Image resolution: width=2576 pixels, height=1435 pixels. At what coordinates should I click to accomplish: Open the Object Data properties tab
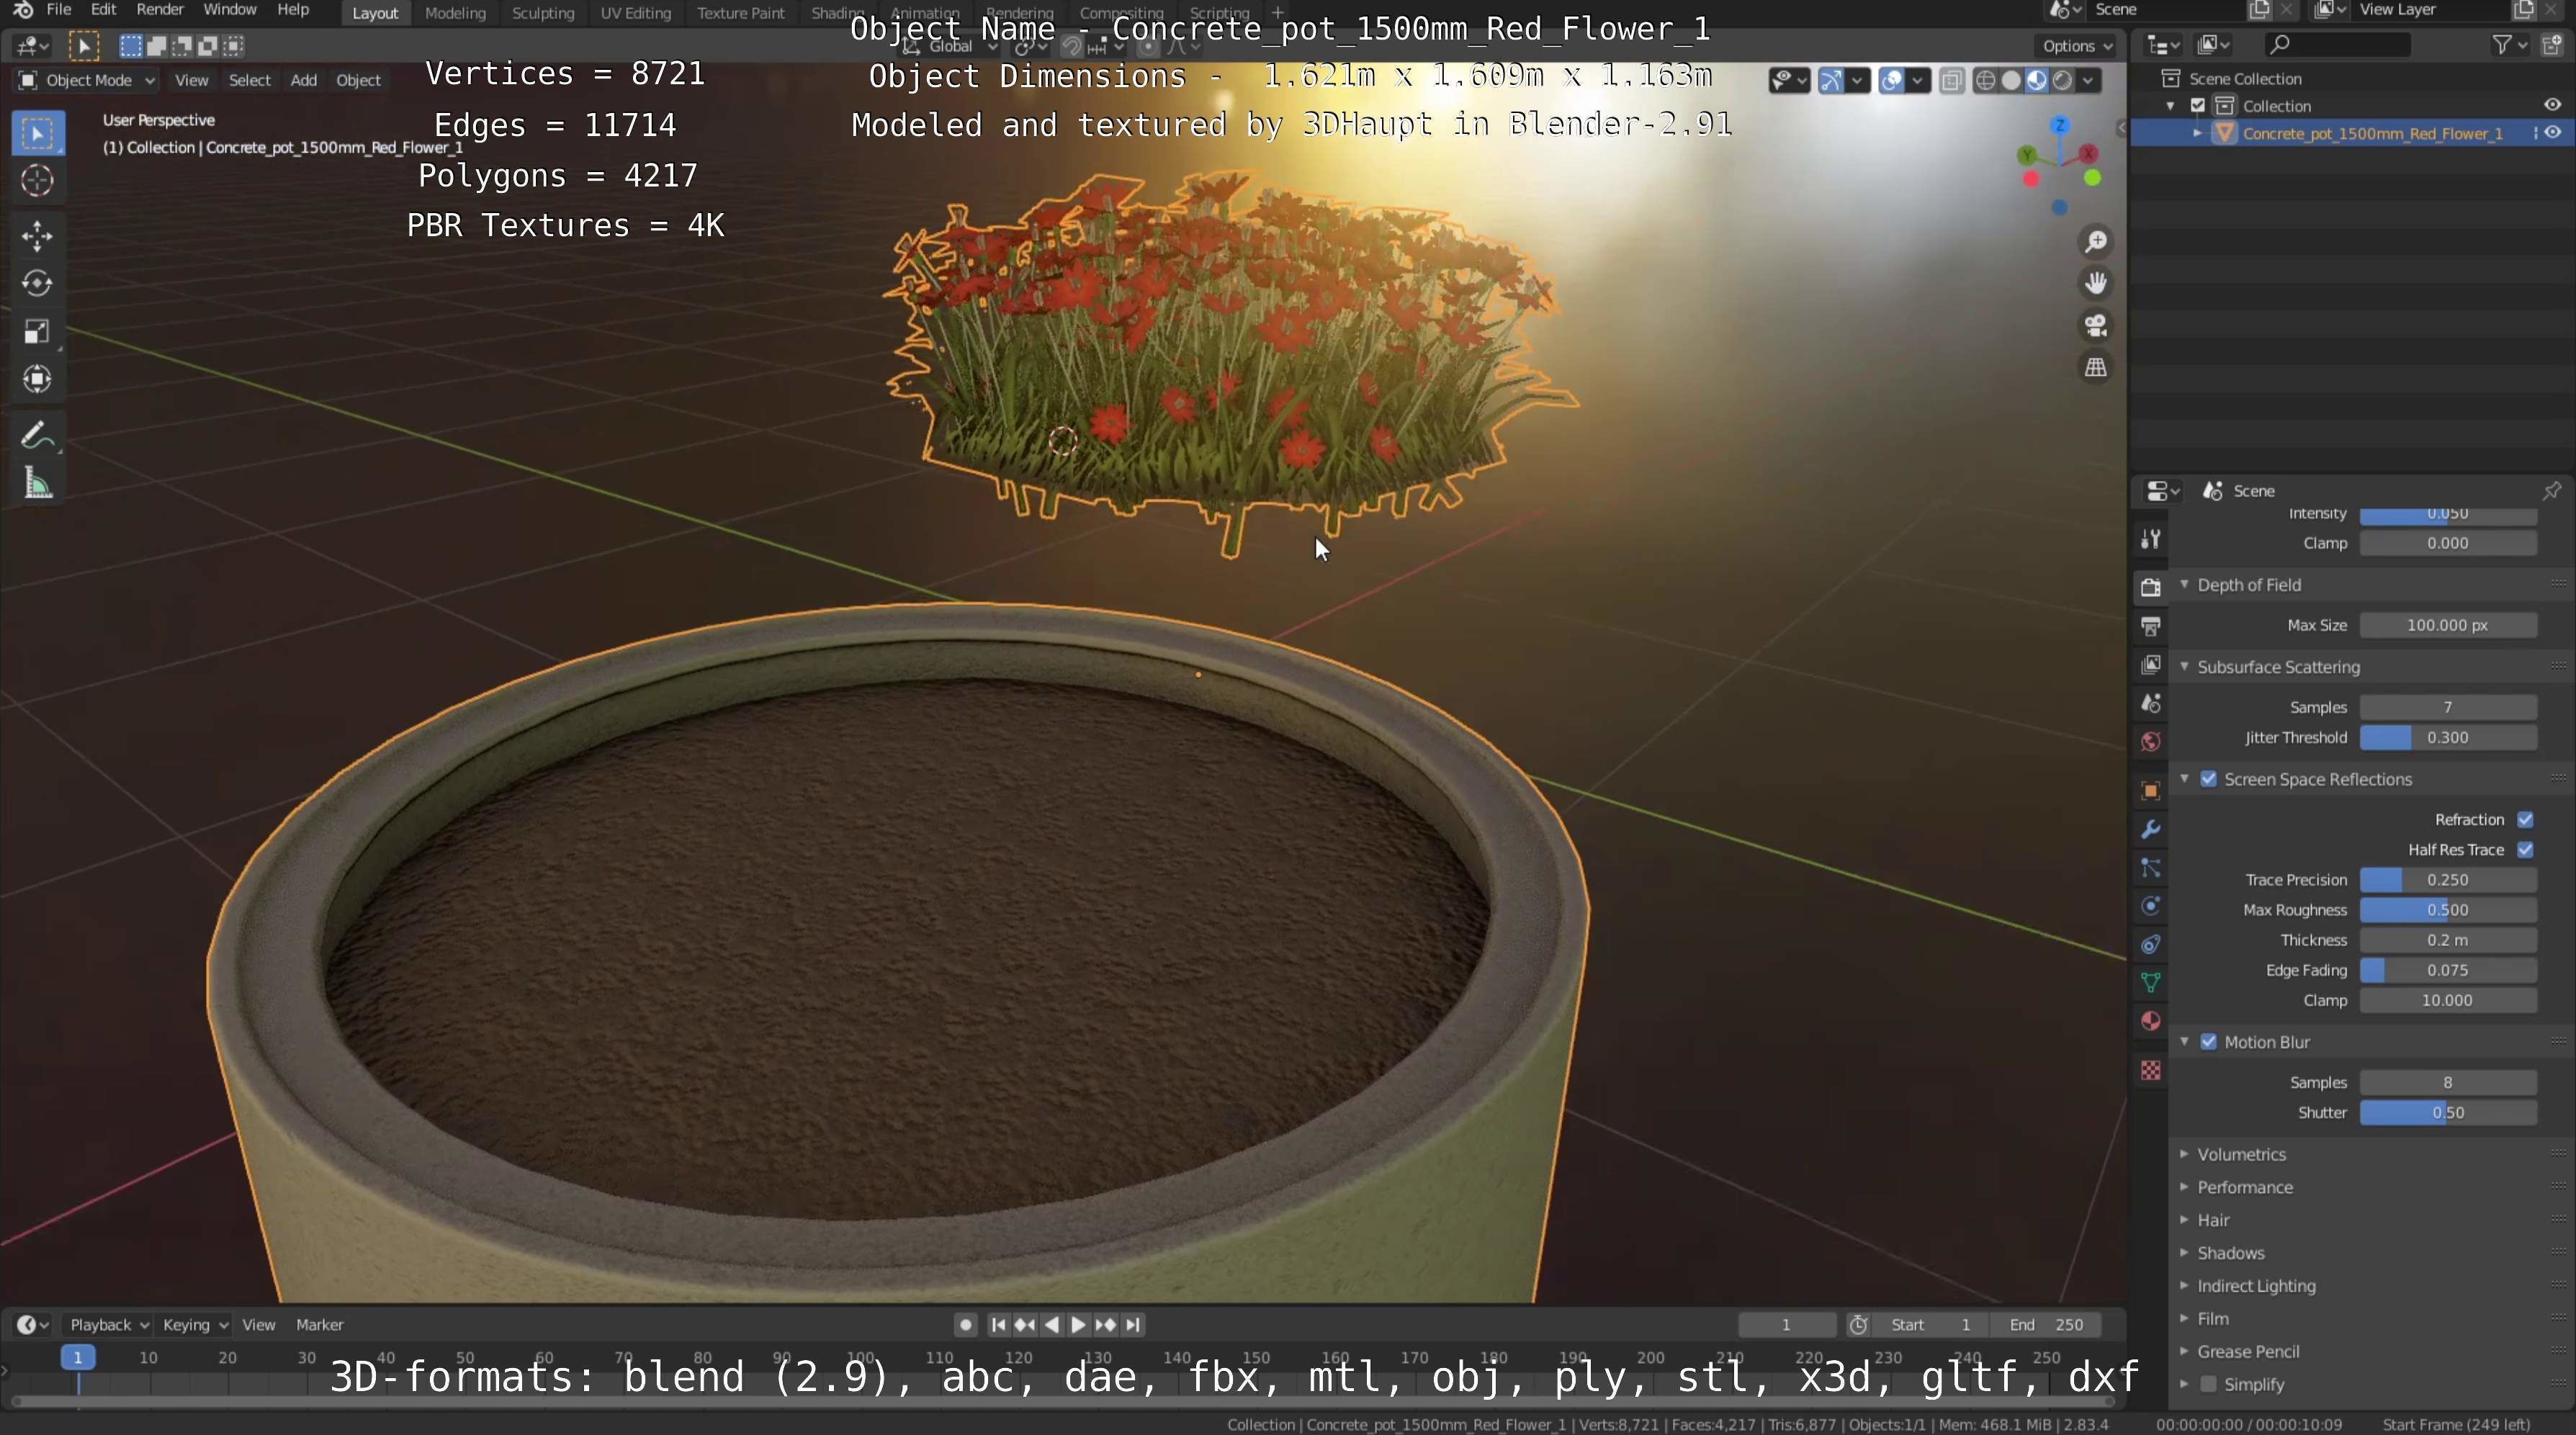[2150, 982]
